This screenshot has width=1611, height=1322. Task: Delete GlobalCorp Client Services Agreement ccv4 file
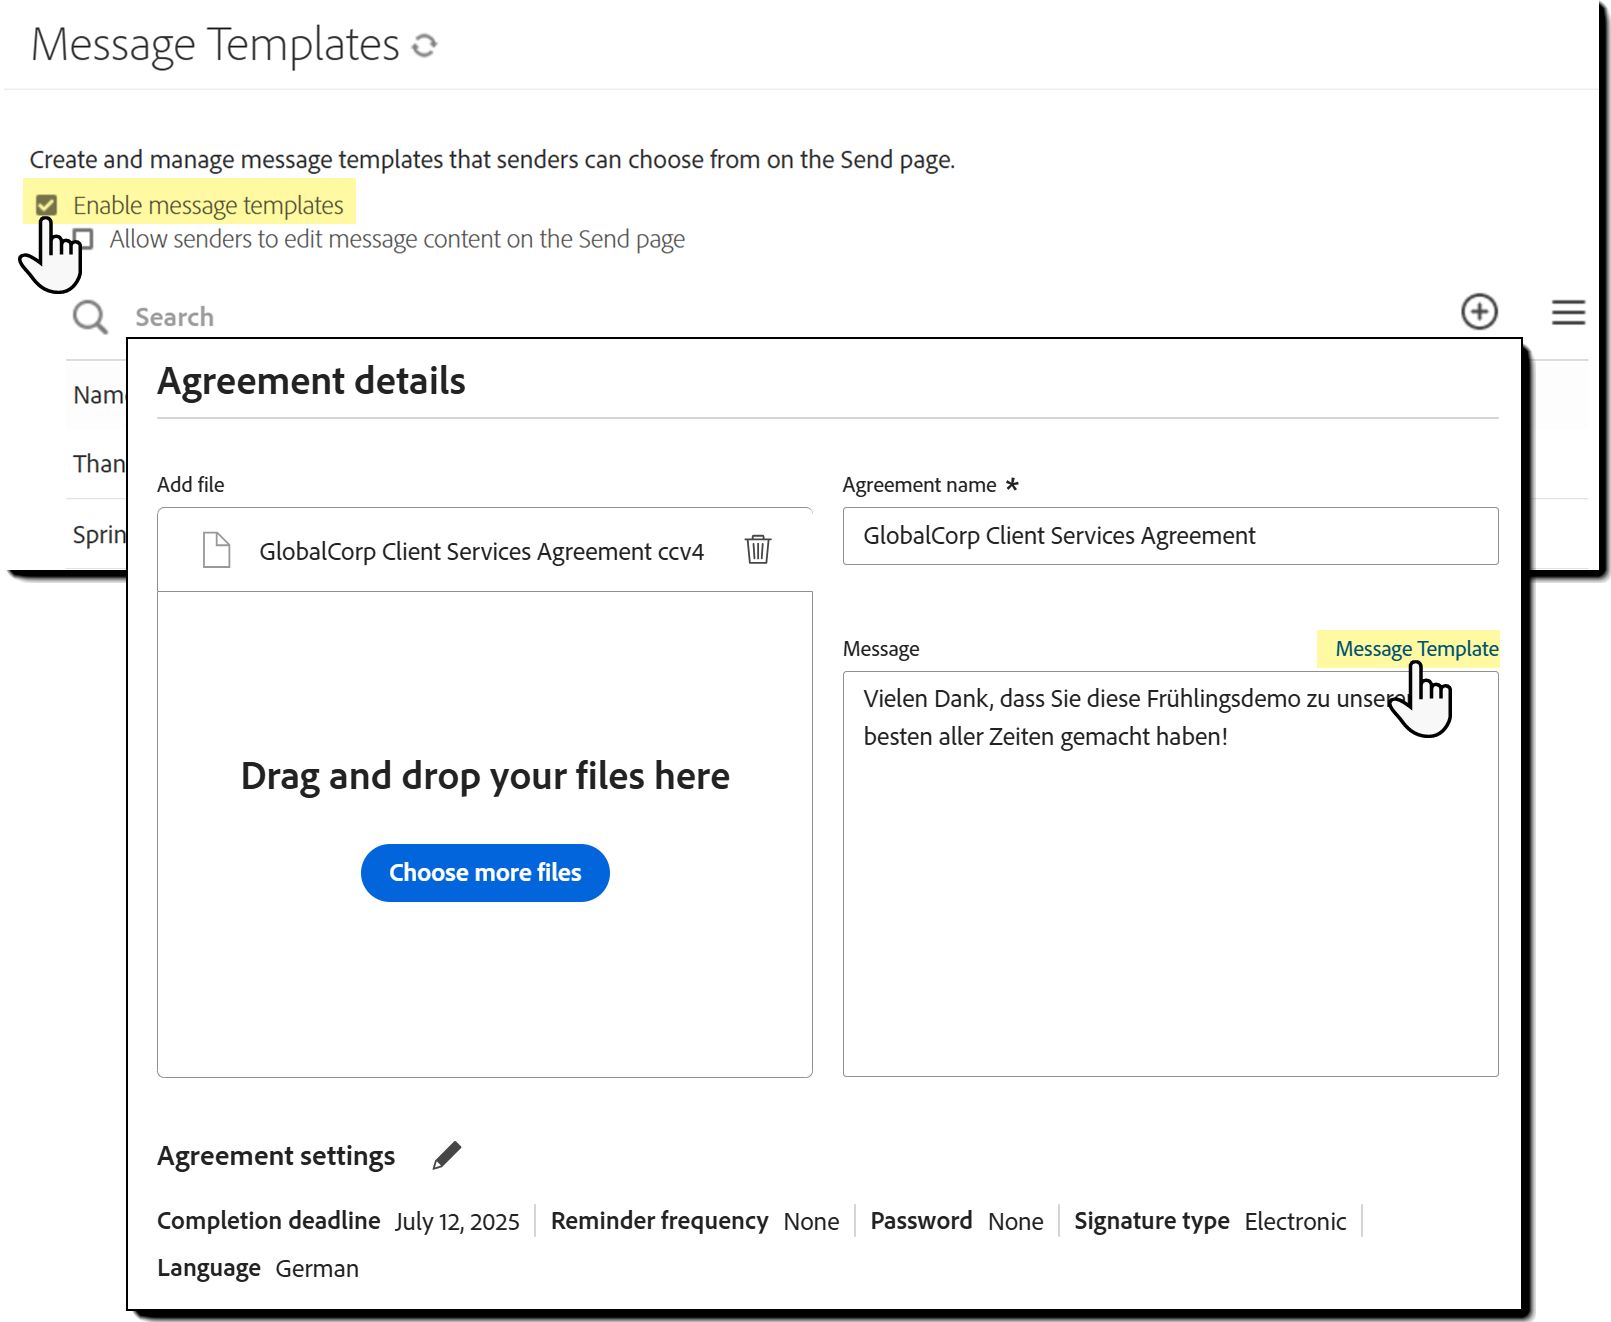(x=758, y=549)
